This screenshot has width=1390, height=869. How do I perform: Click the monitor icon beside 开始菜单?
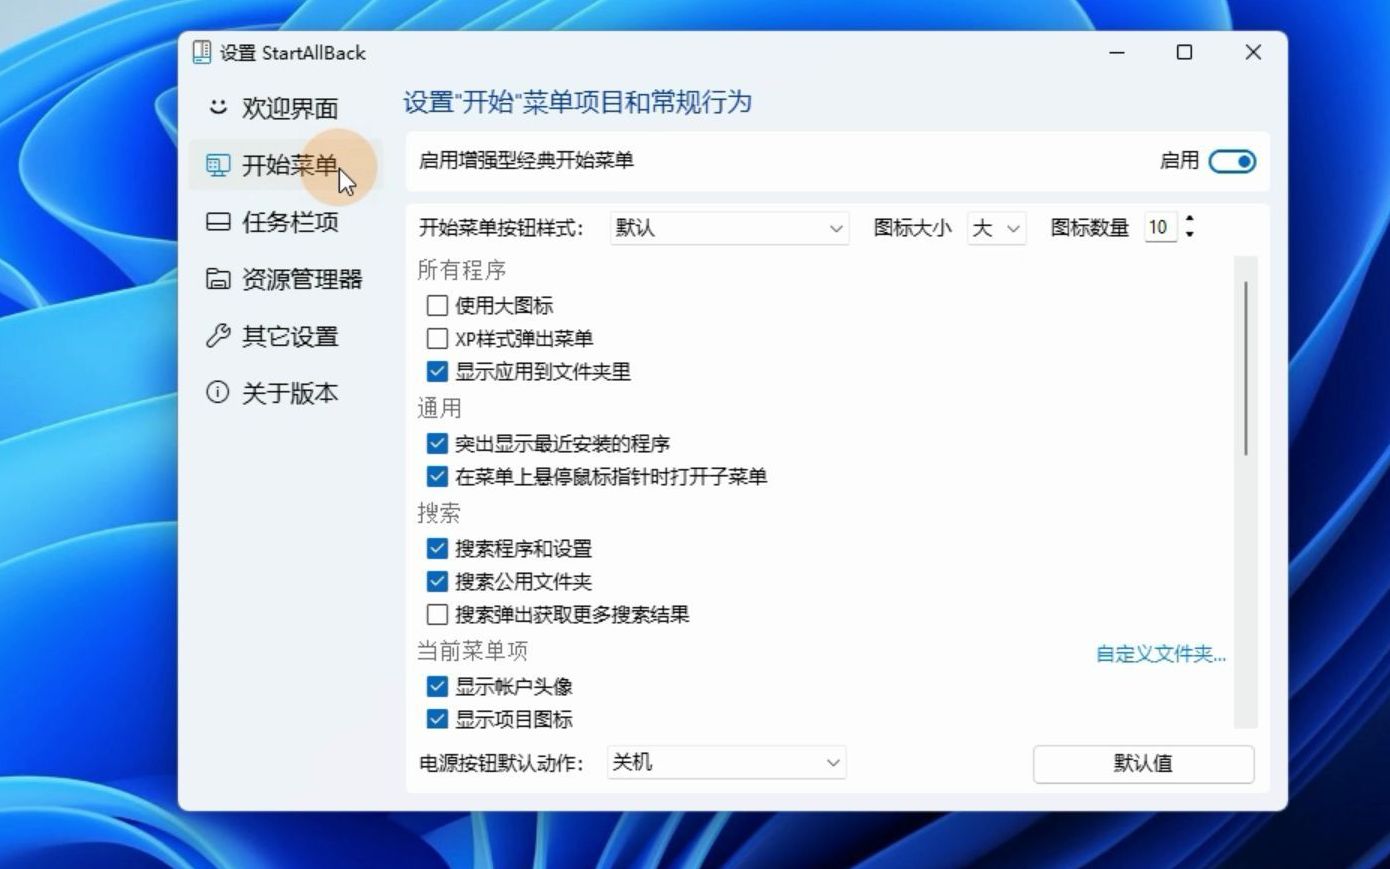pos(218,164)
